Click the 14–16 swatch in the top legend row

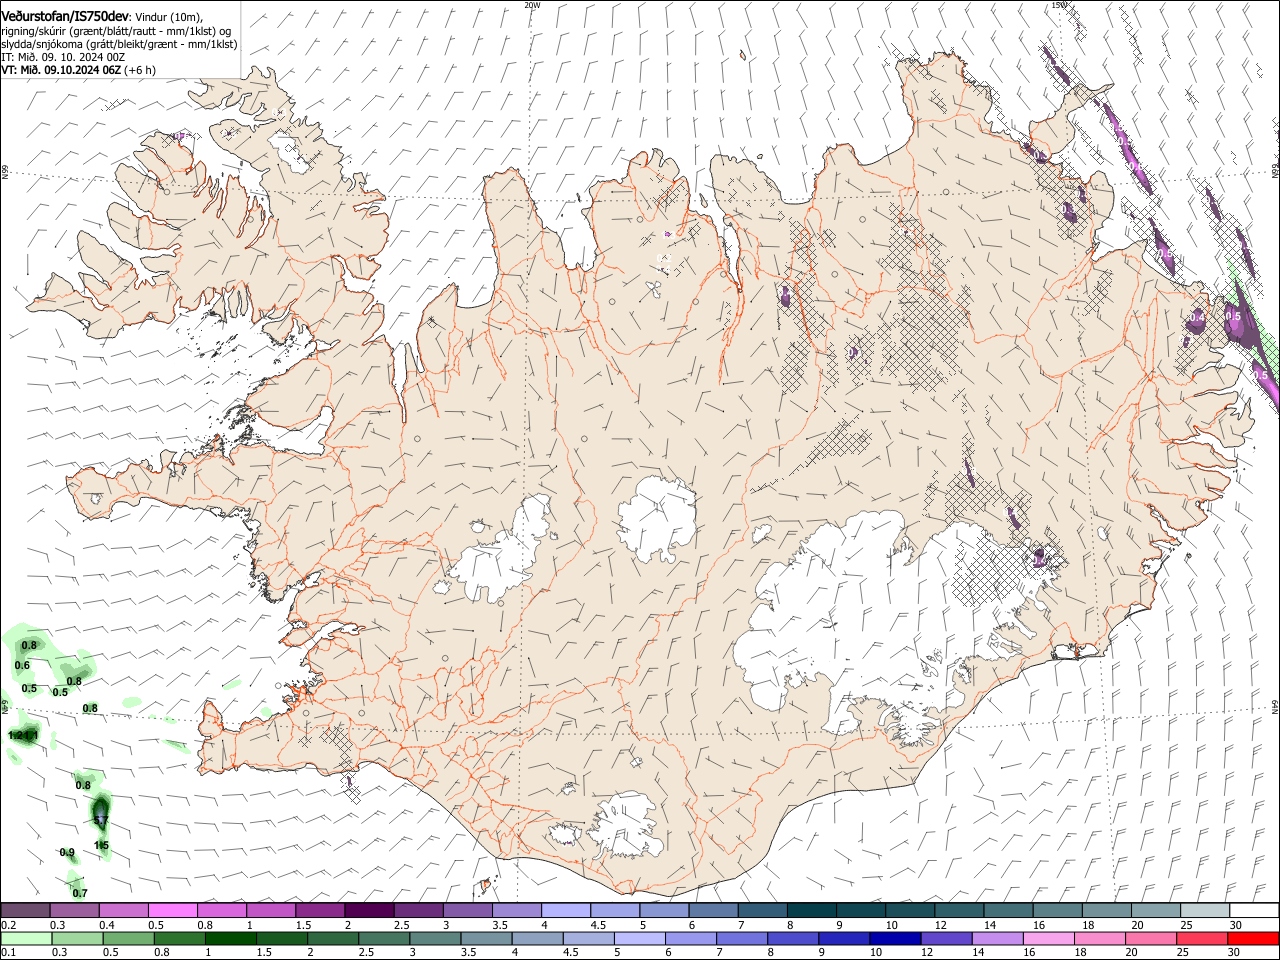(x=1007, y=910)
